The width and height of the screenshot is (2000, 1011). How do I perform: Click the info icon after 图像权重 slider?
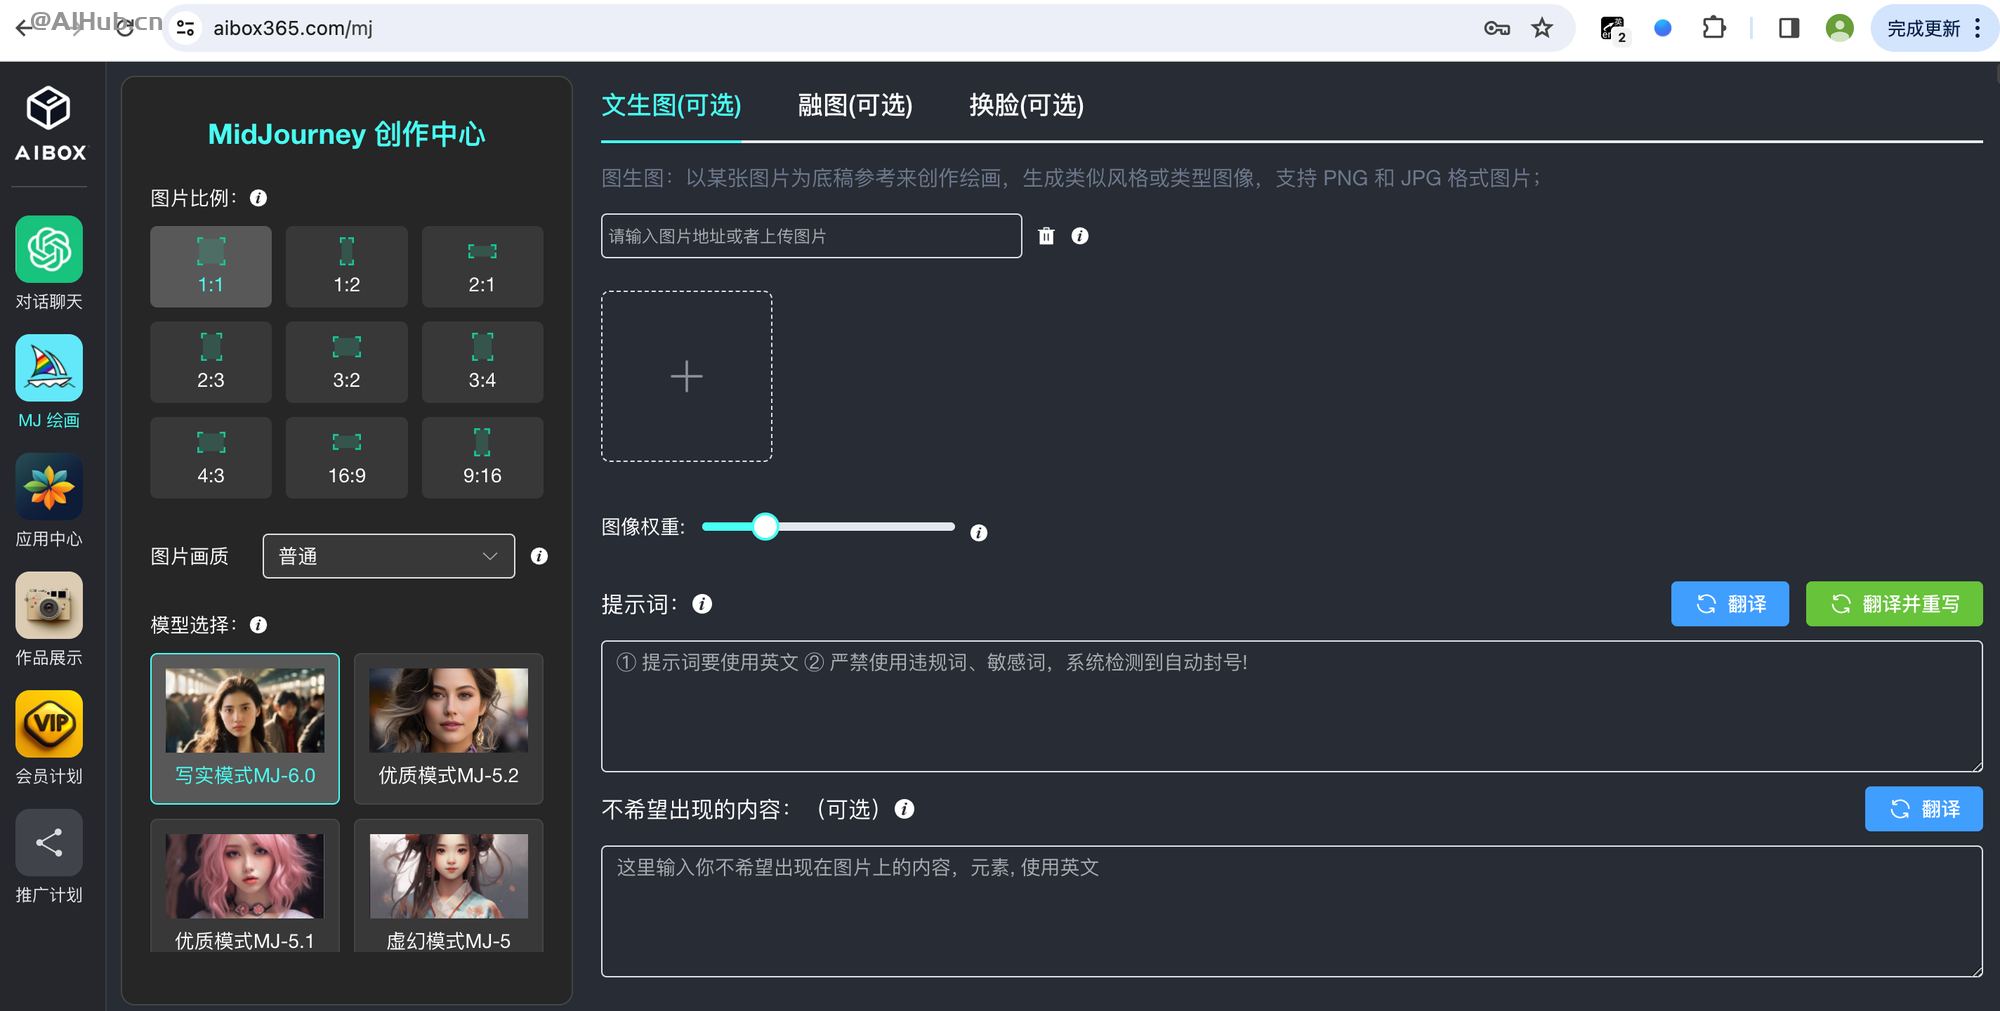979,533
